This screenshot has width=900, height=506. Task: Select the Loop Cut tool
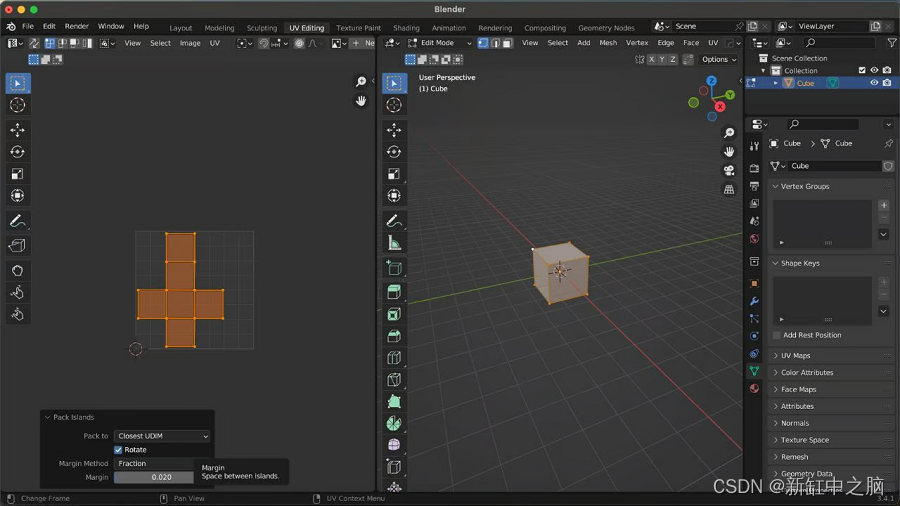[x=394, y=358]
